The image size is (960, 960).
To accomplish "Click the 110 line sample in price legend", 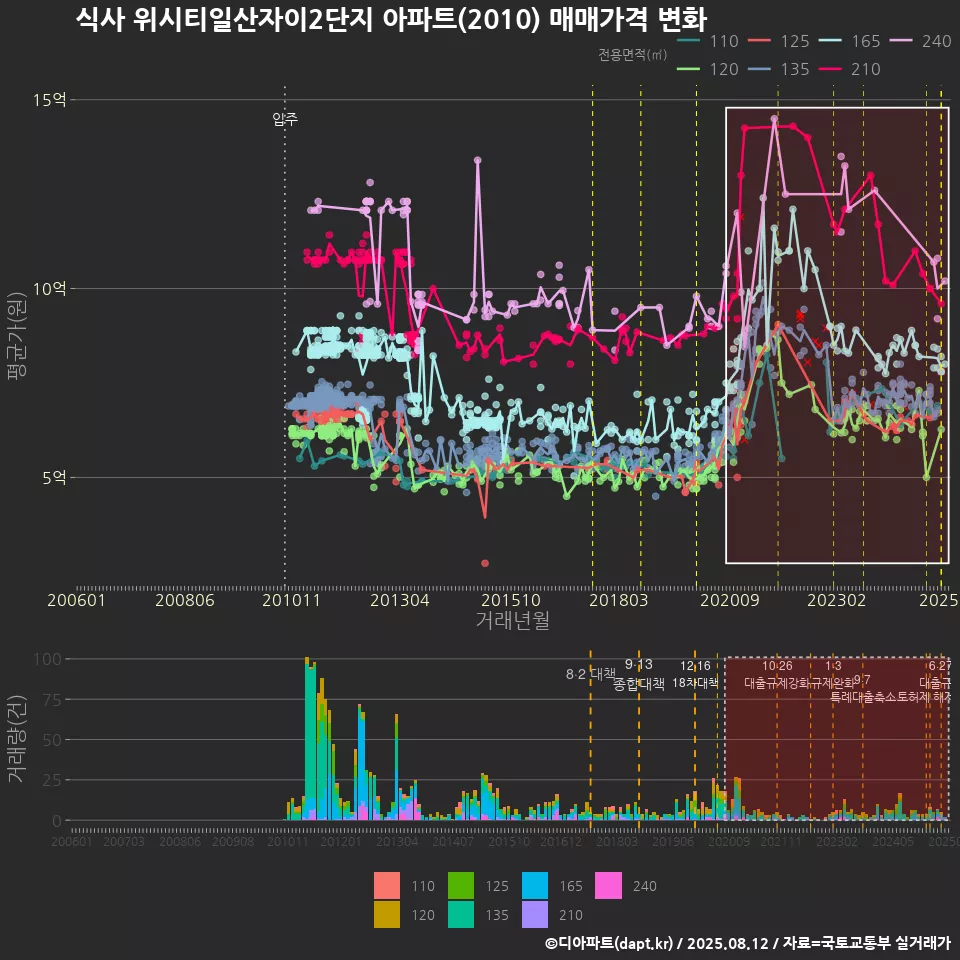I will tap(688, 41).
